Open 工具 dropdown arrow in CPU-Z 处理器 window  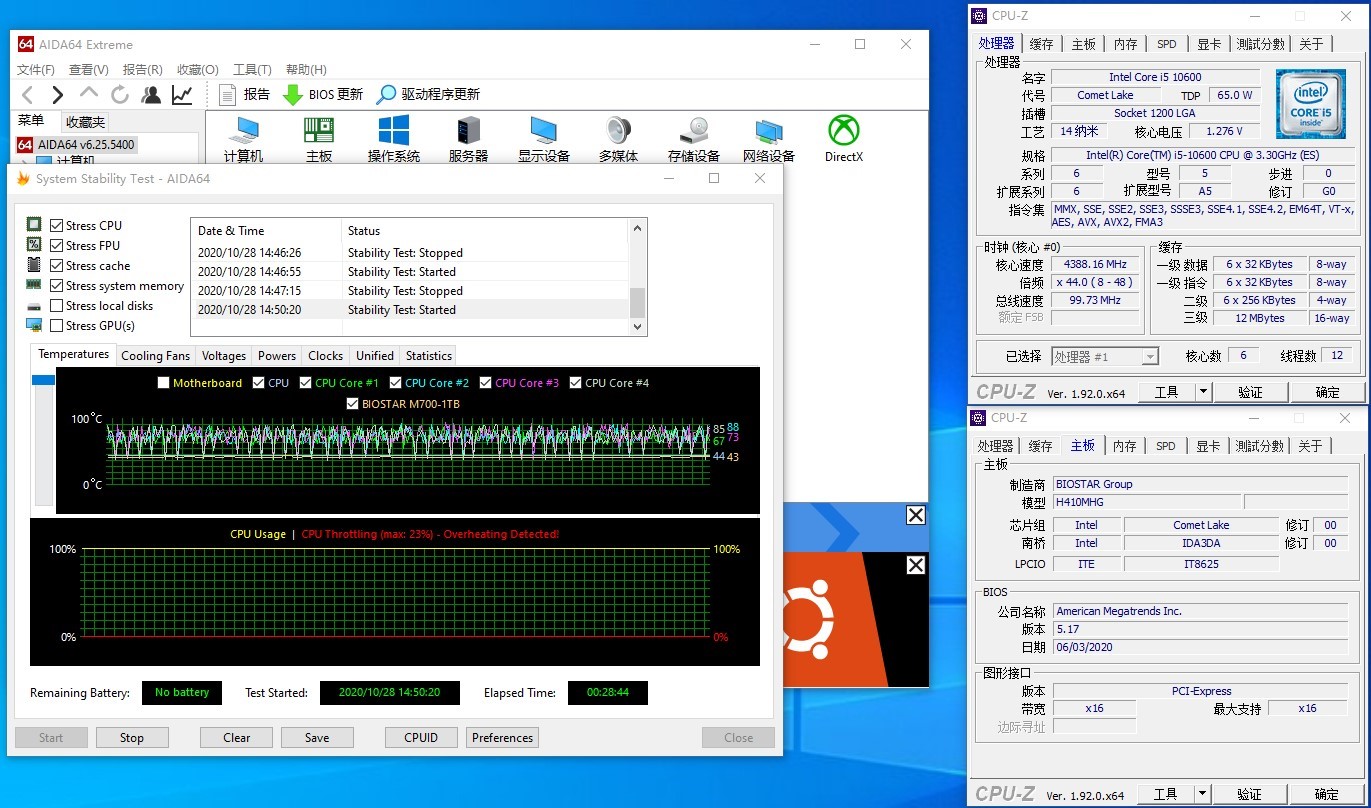tap(1203, 392)
